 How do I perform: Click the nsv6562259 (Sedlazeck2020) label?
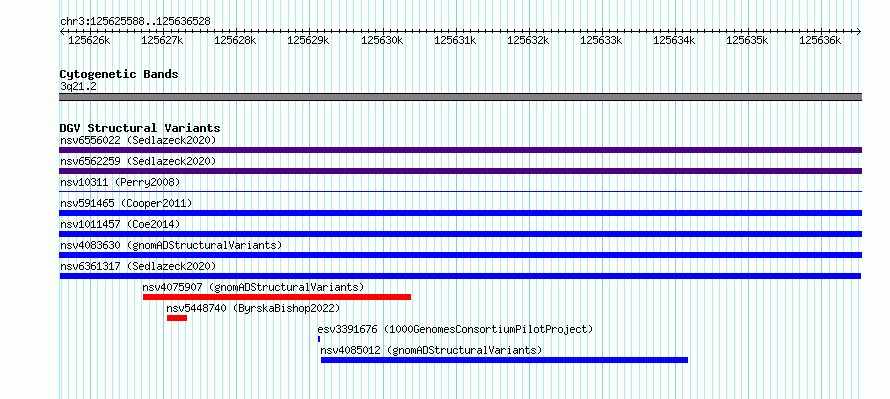[138, 161]
